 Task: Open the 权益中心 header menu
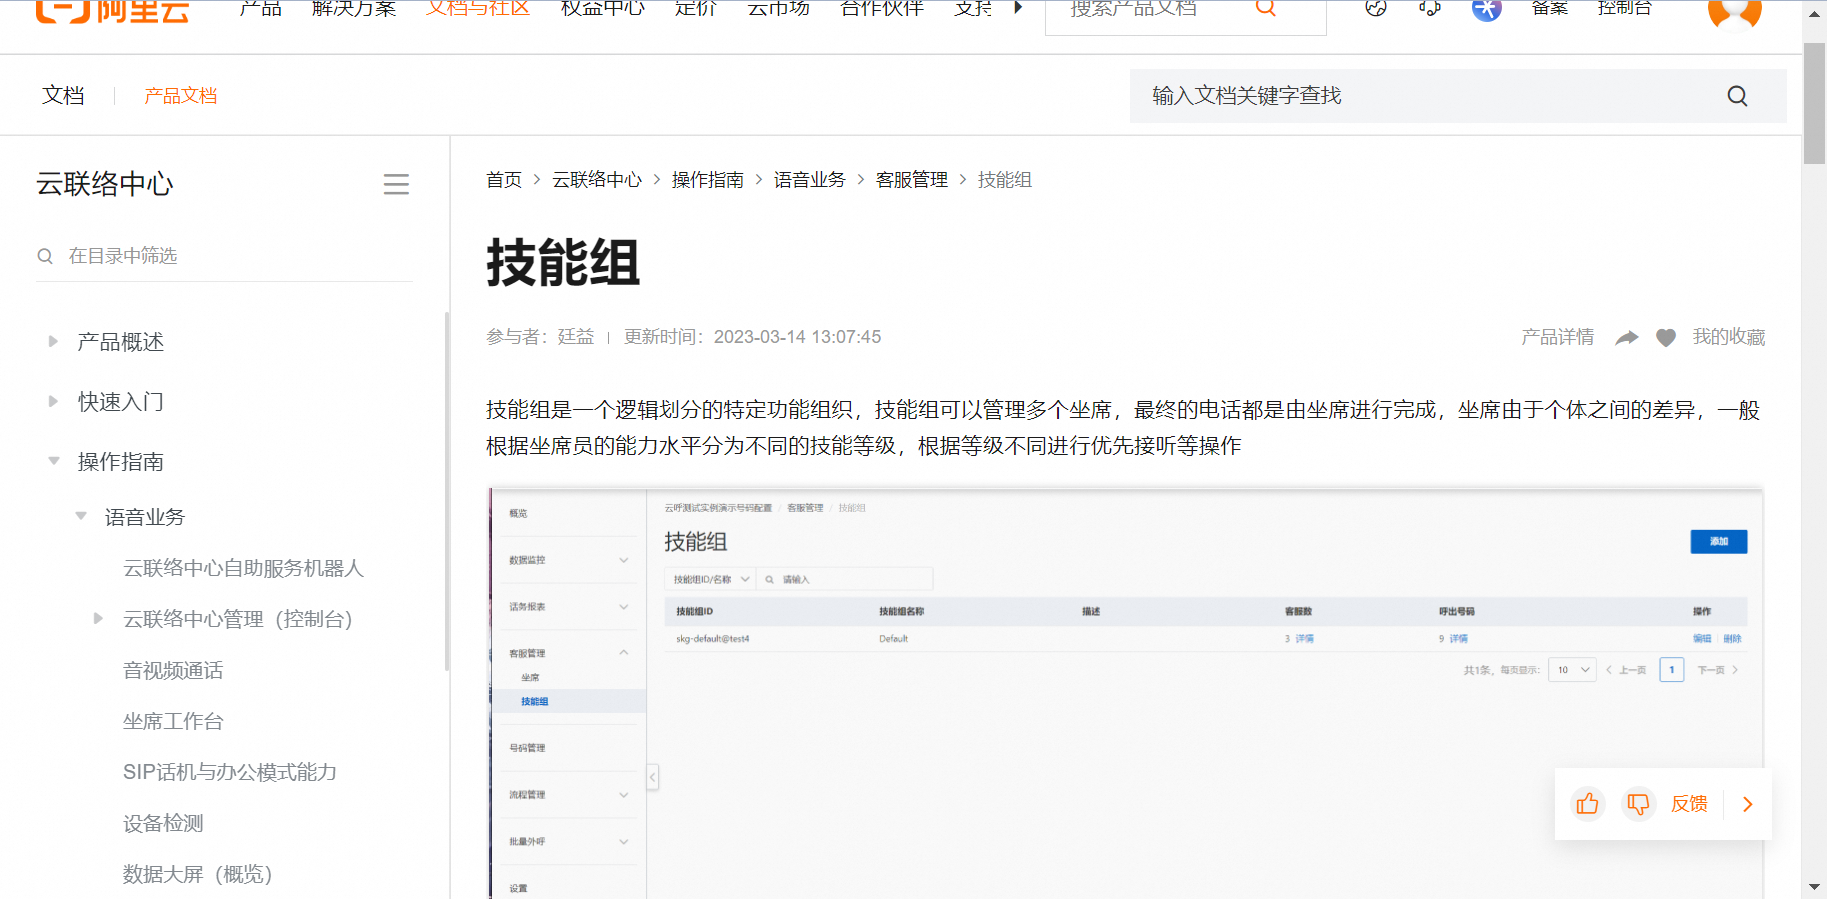tap(603, 8)
